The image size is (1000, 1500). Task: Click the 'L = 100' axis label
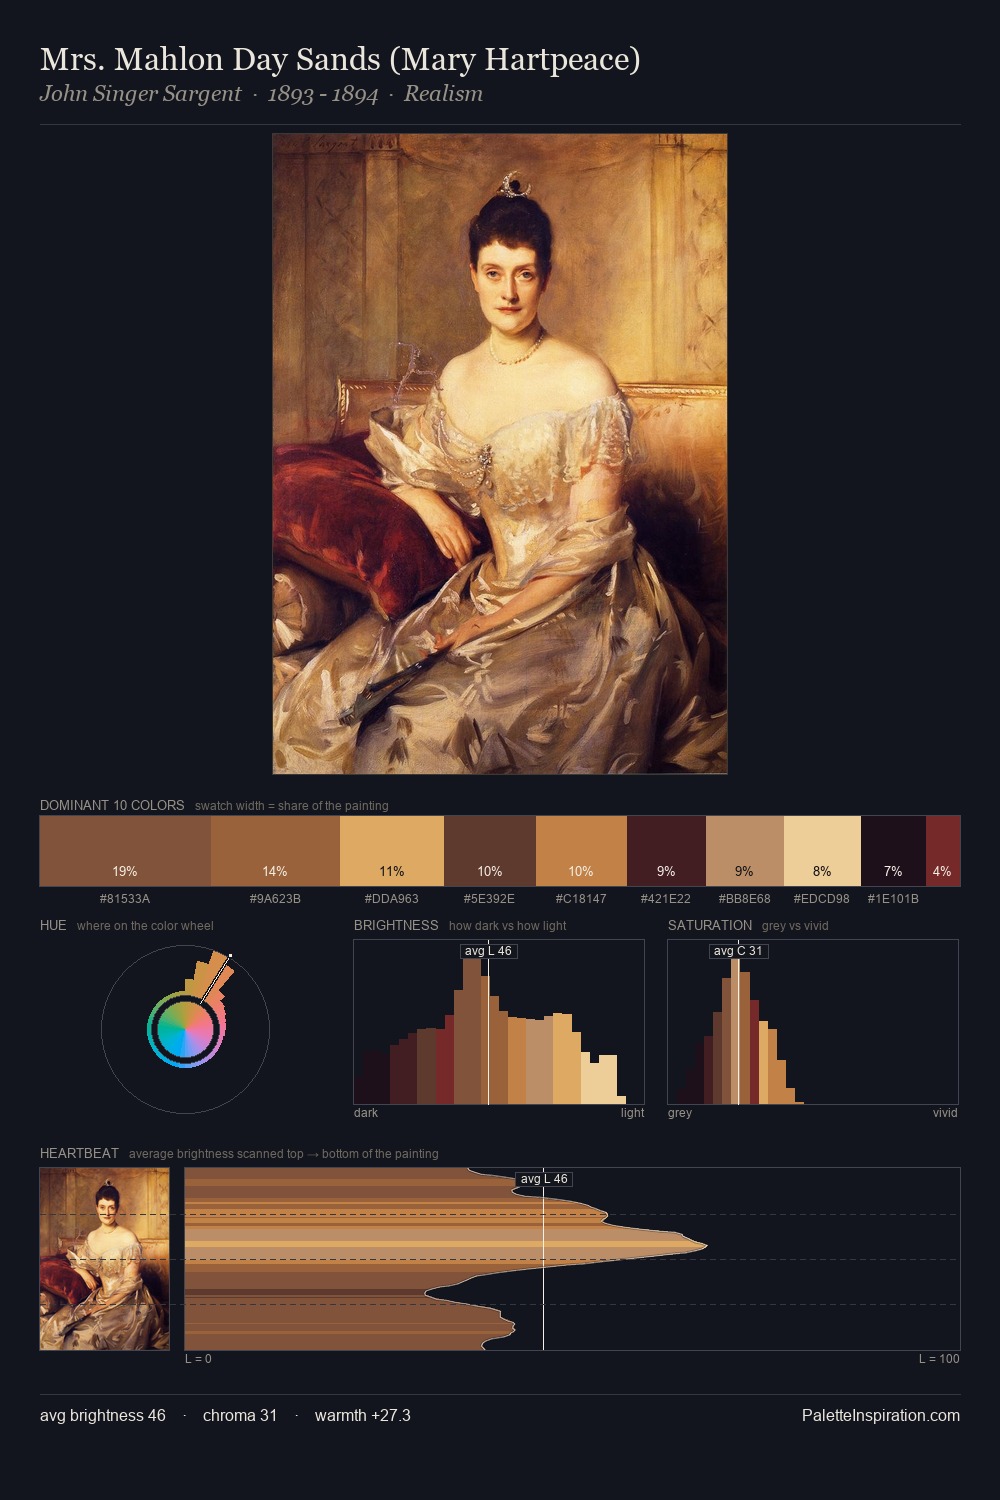click(939, 1359)
